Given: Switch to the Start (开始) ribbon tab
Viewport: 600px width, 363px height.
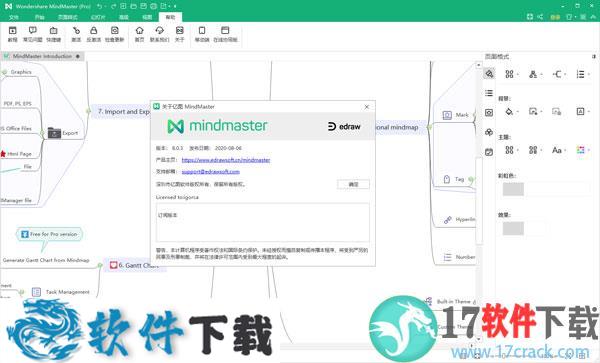Looking at the screenshot, I should click(39, 17).
